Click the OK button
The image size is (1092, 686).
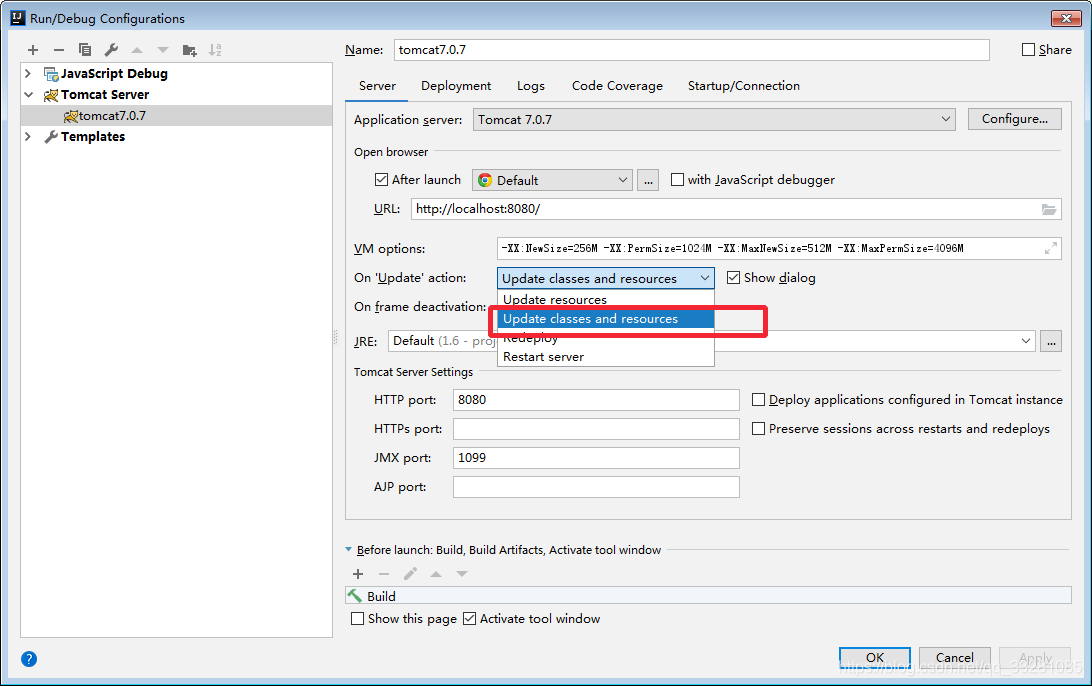pos(875,657)
